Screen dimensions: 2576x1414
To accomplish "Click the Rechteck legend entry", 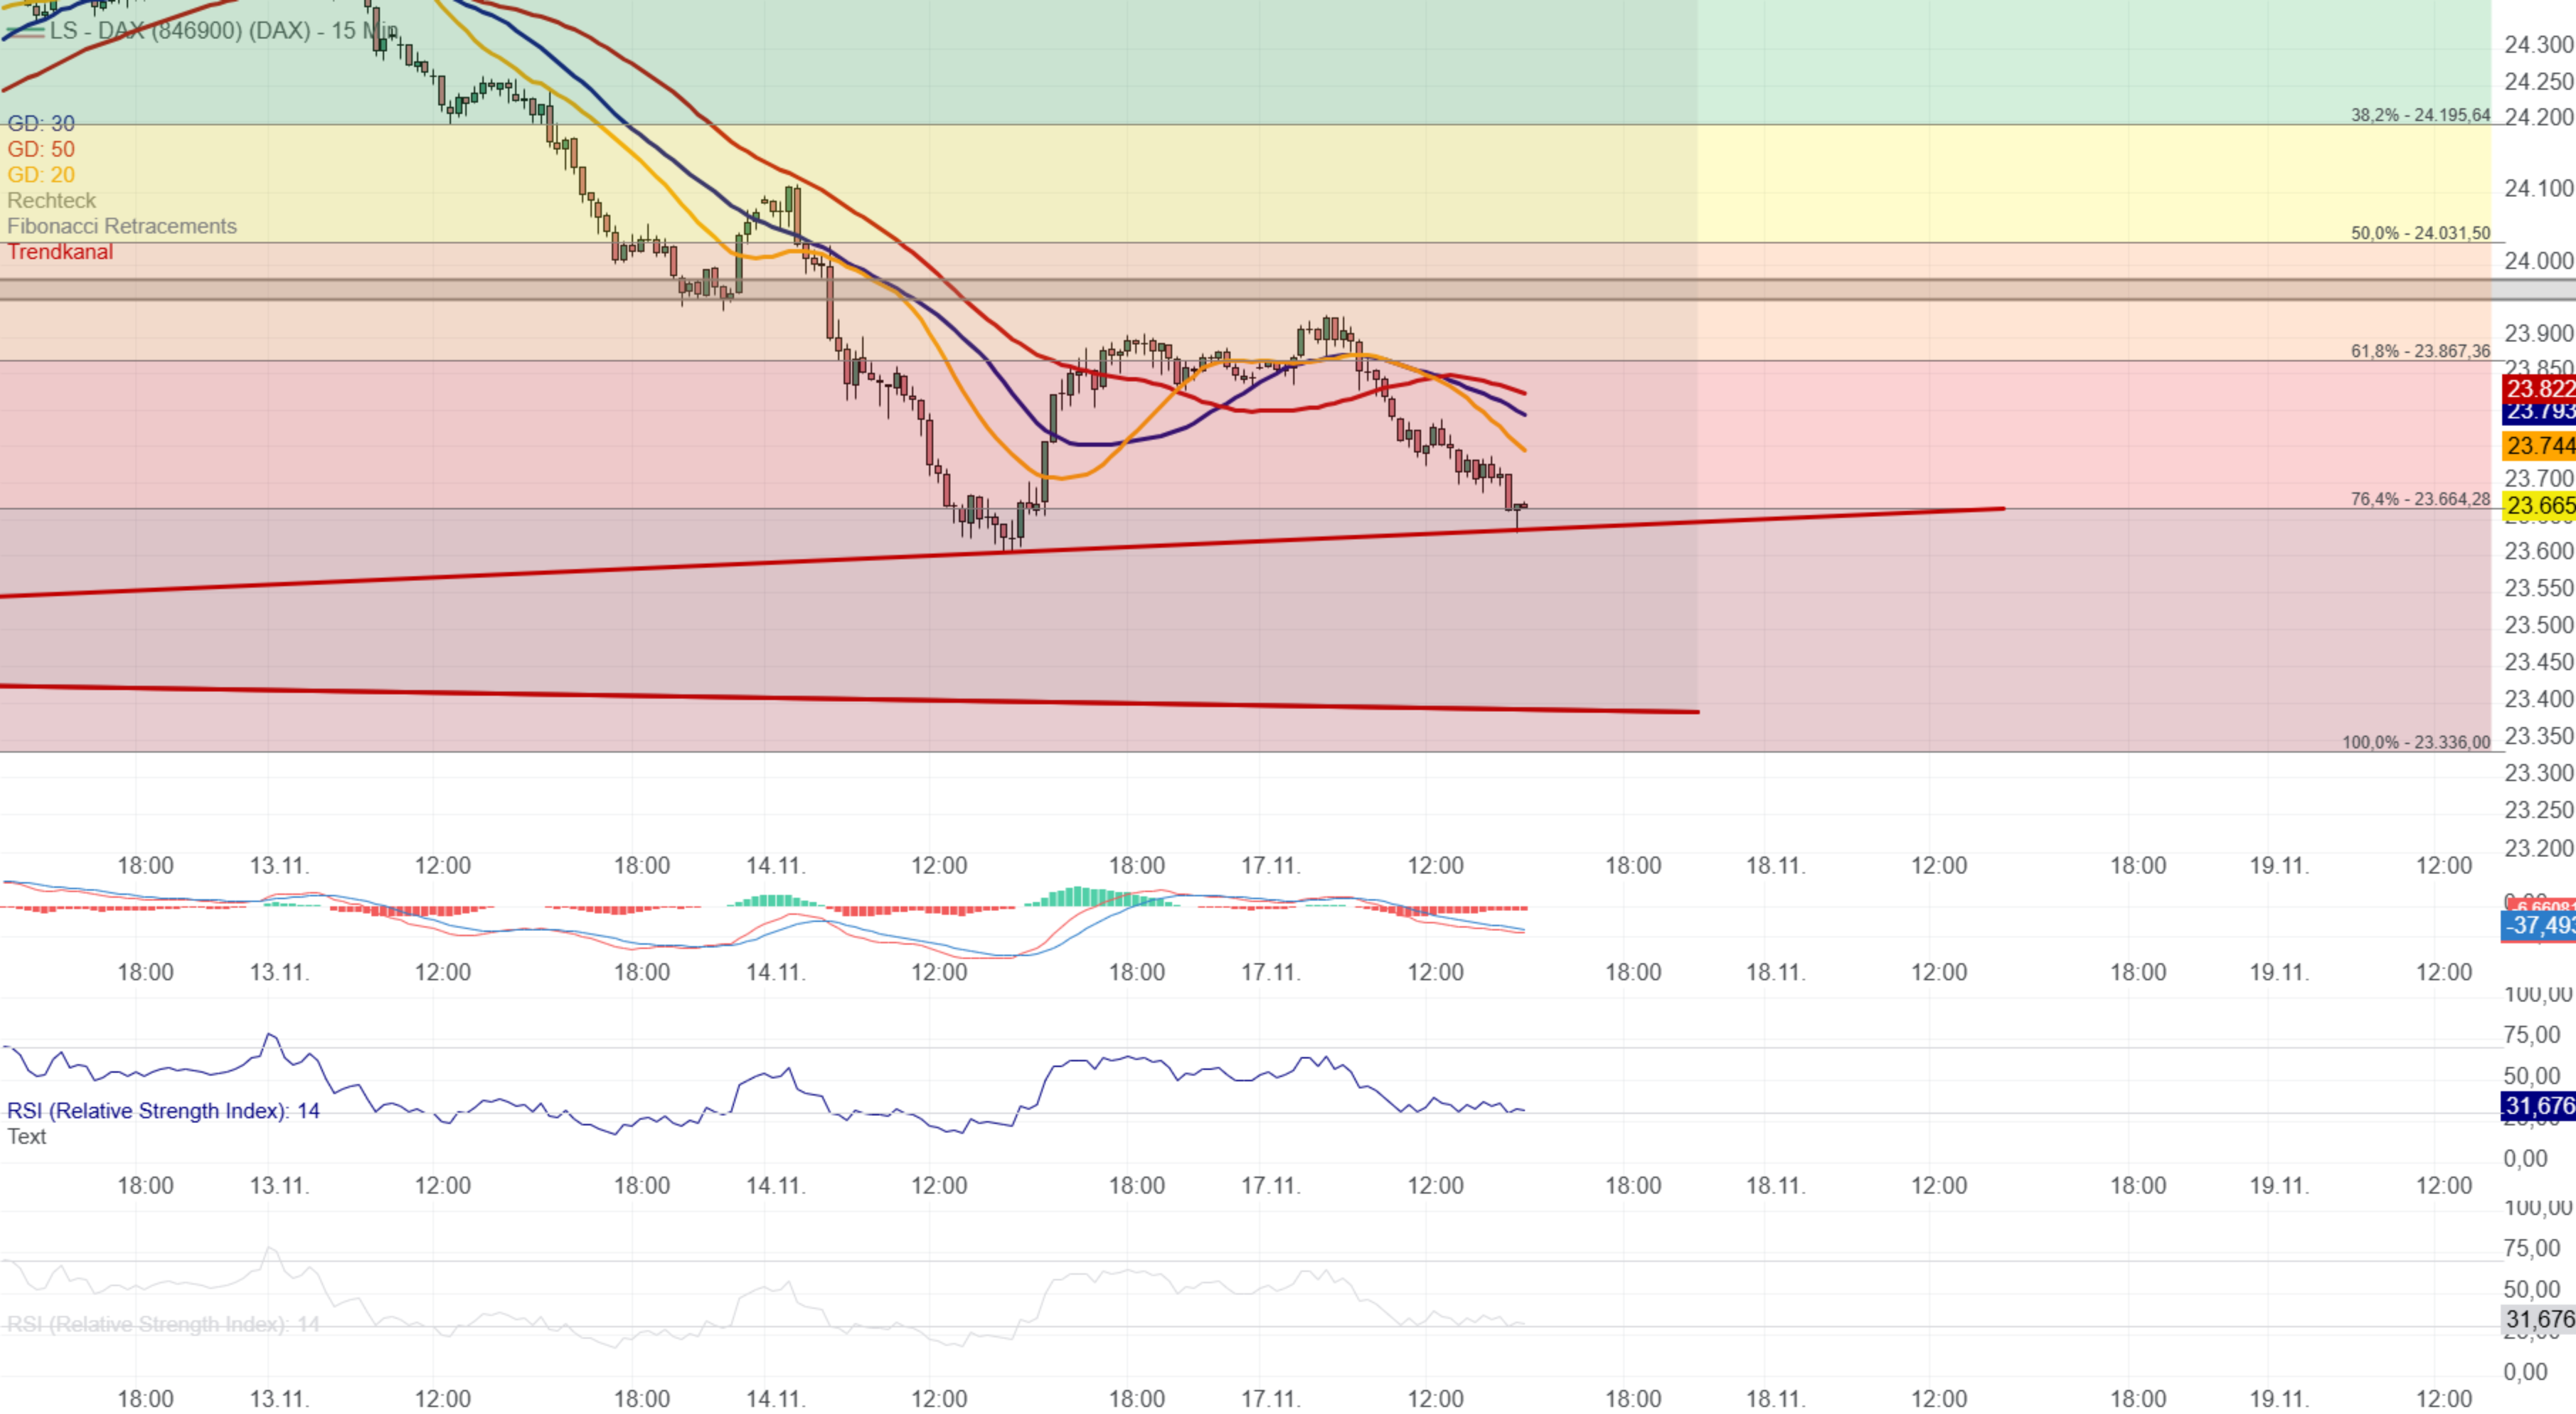I will [x=51, y=201].
